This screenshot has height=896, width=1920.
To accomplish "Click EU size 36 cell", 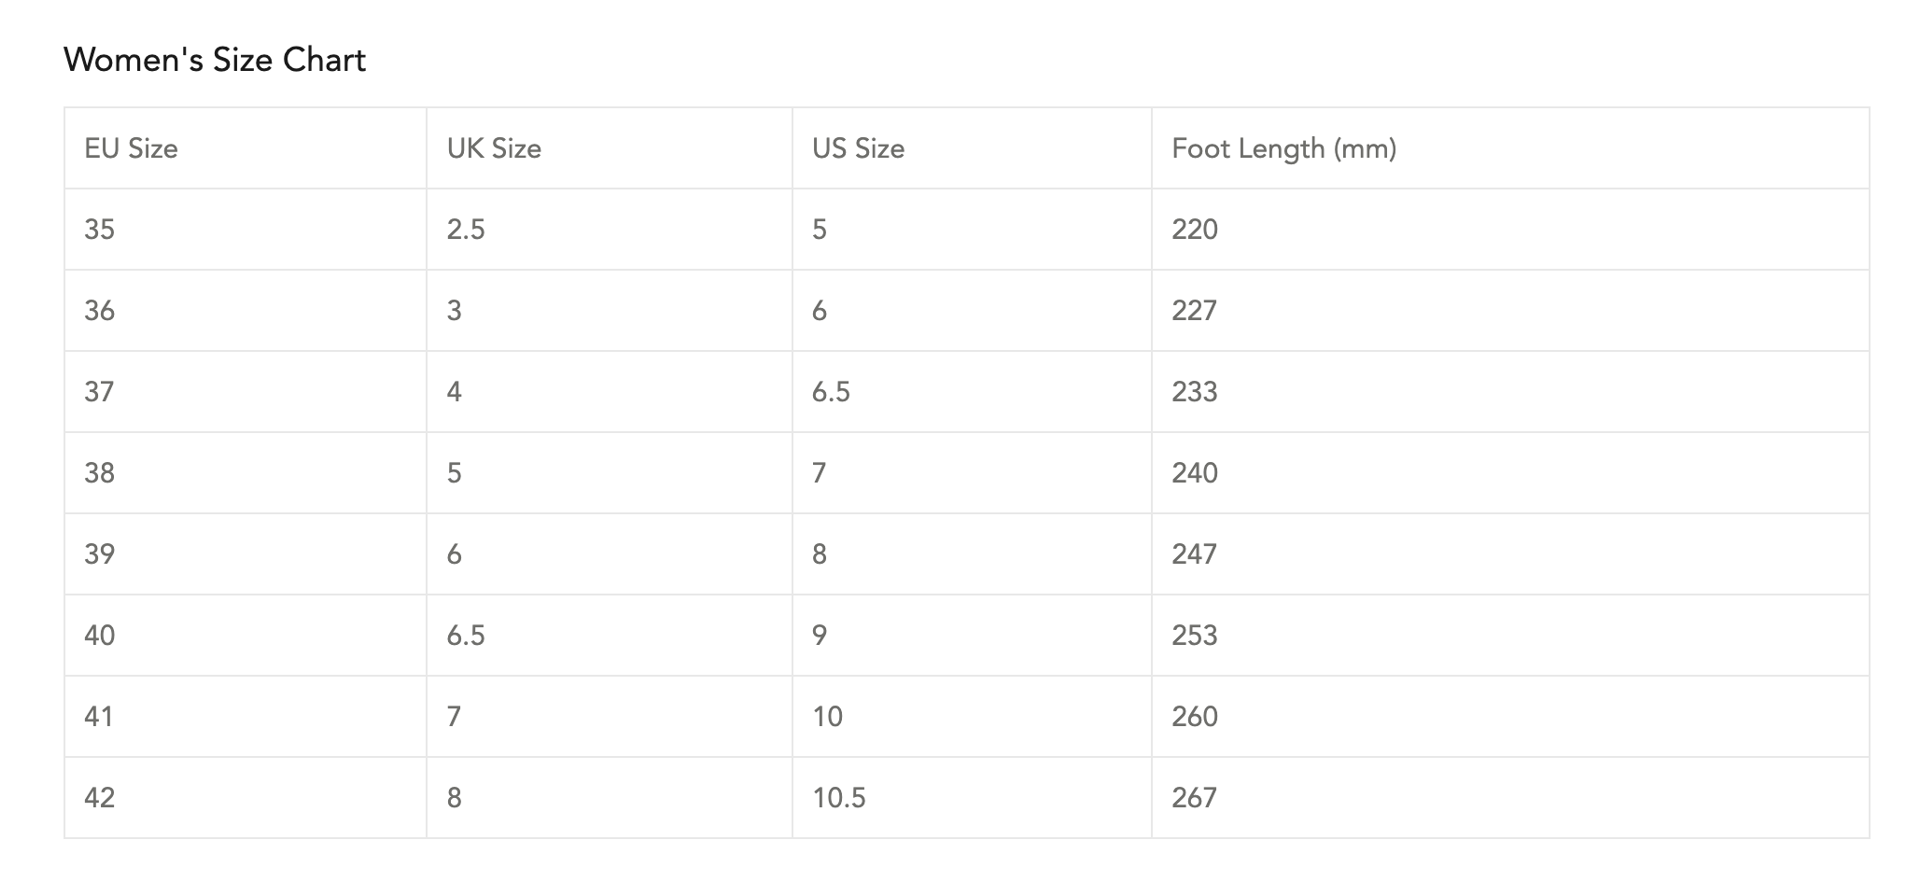I will coord(100,311).
